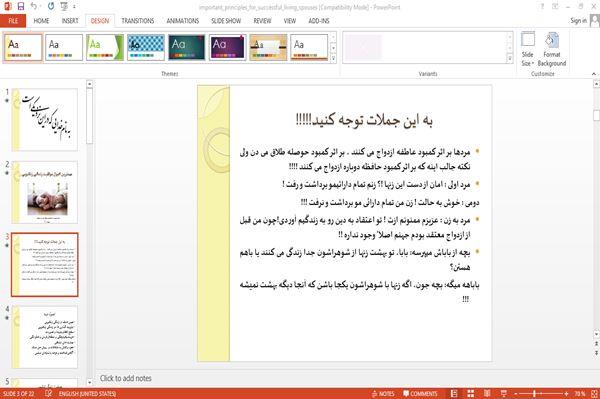Go to the SLIDE SHOW tab
The height and width of the screenshot is (399, 600).
[226, 21]
